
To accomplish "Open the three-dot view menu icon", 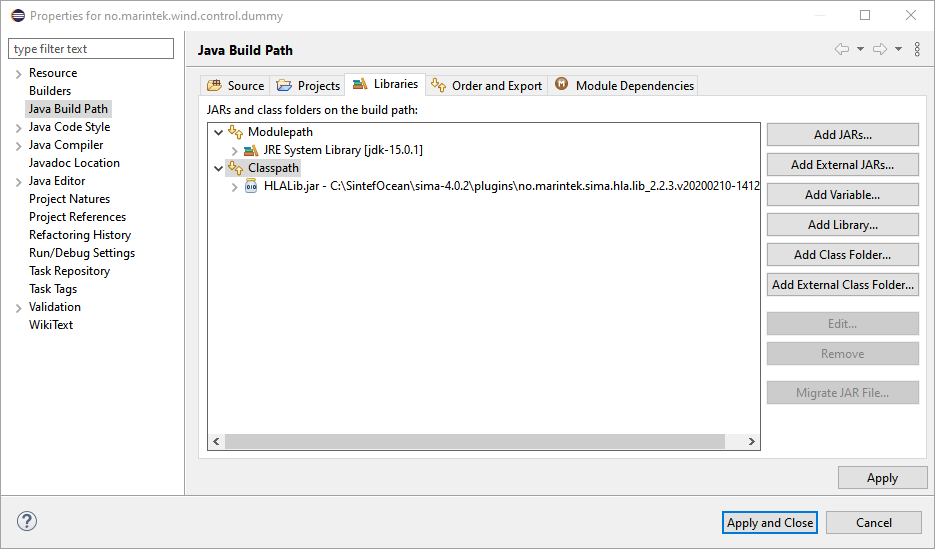I will coord(917,49).
